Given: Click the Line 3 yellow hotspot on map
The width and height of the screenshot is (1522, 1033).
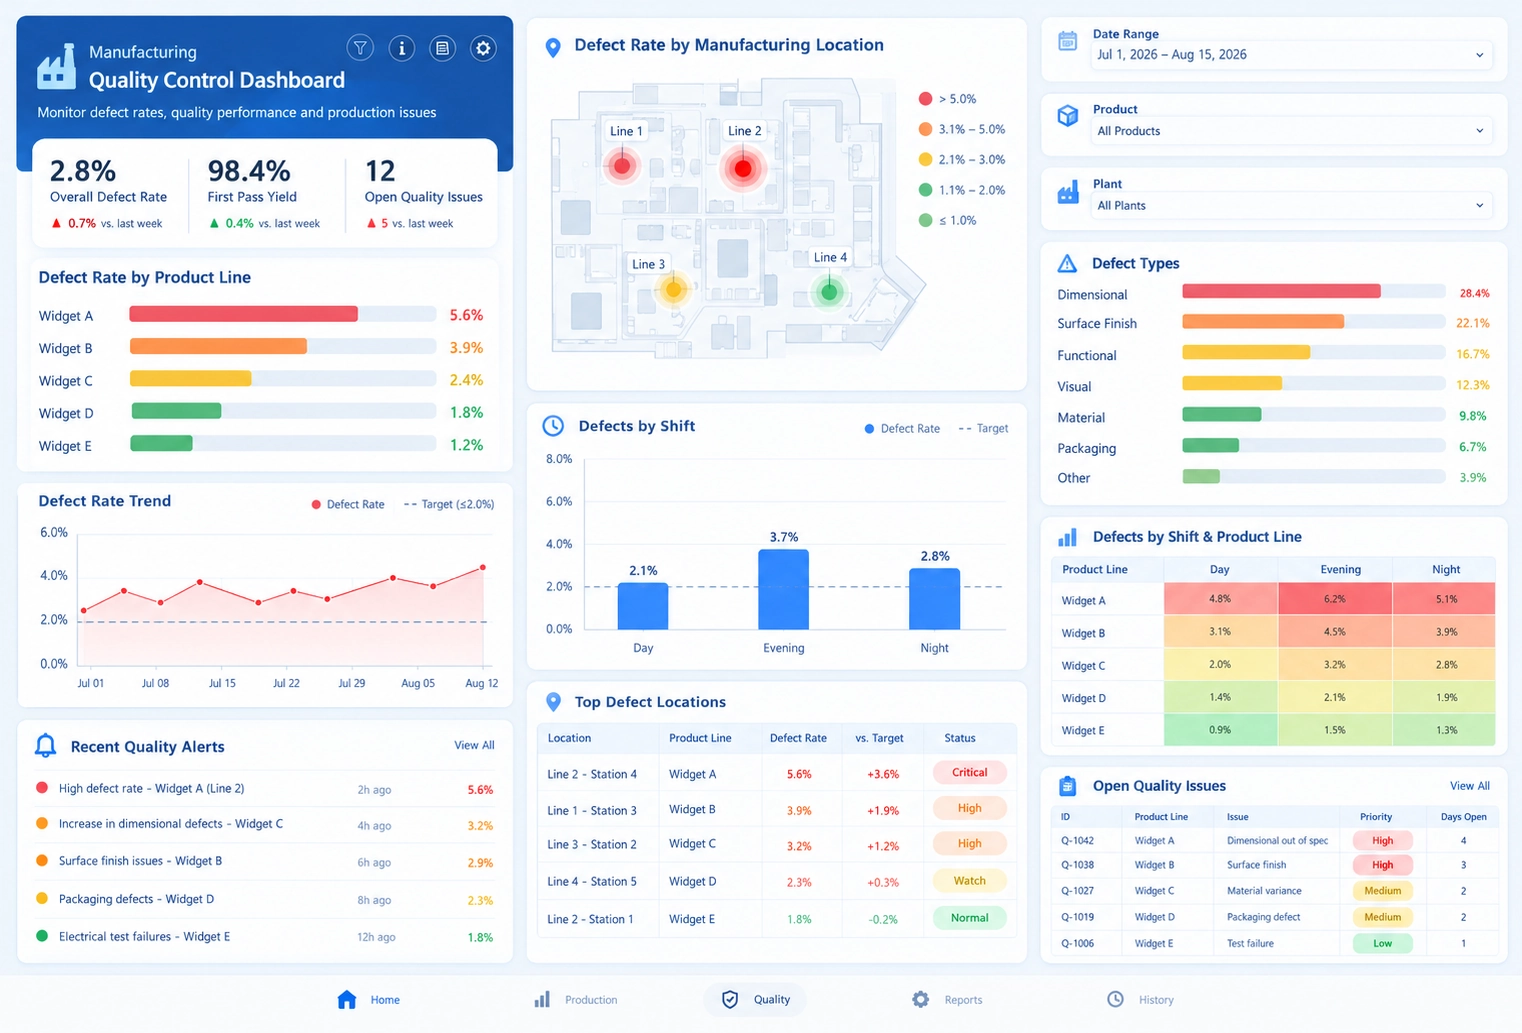Looking at the screenshot, I should [x=673, y=290].
